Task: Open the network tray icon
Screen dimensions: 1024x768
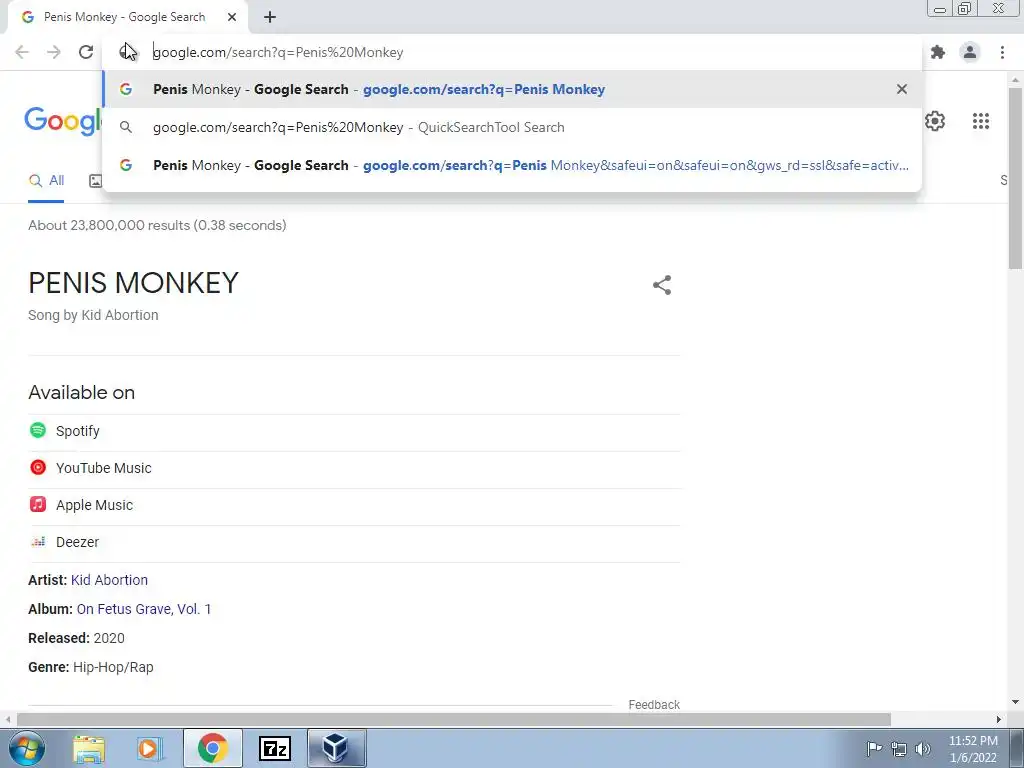Action: tap(899, 749)
